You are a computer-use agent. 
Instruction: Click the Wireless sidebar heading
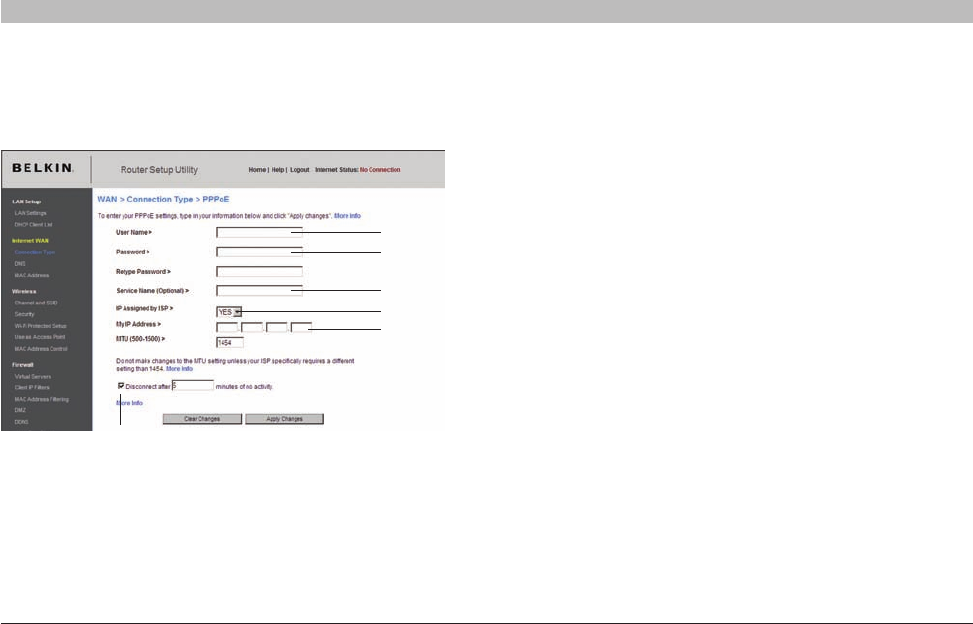(x=24, y=291)
